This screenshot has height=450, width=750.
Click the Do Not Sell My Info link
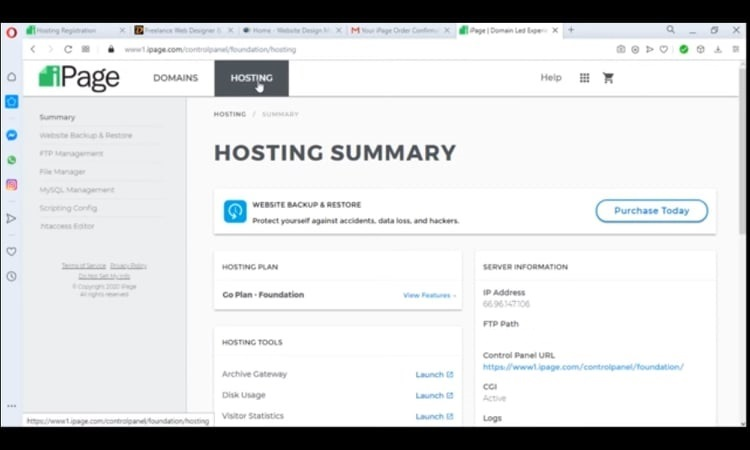104,276
